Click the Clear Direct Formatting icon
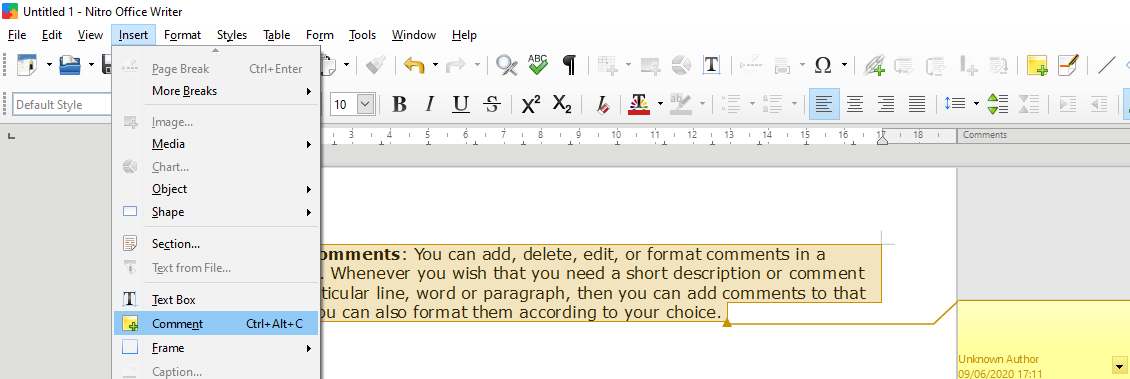The height and width of the screenshot is (379, 1130). [602, 104]
